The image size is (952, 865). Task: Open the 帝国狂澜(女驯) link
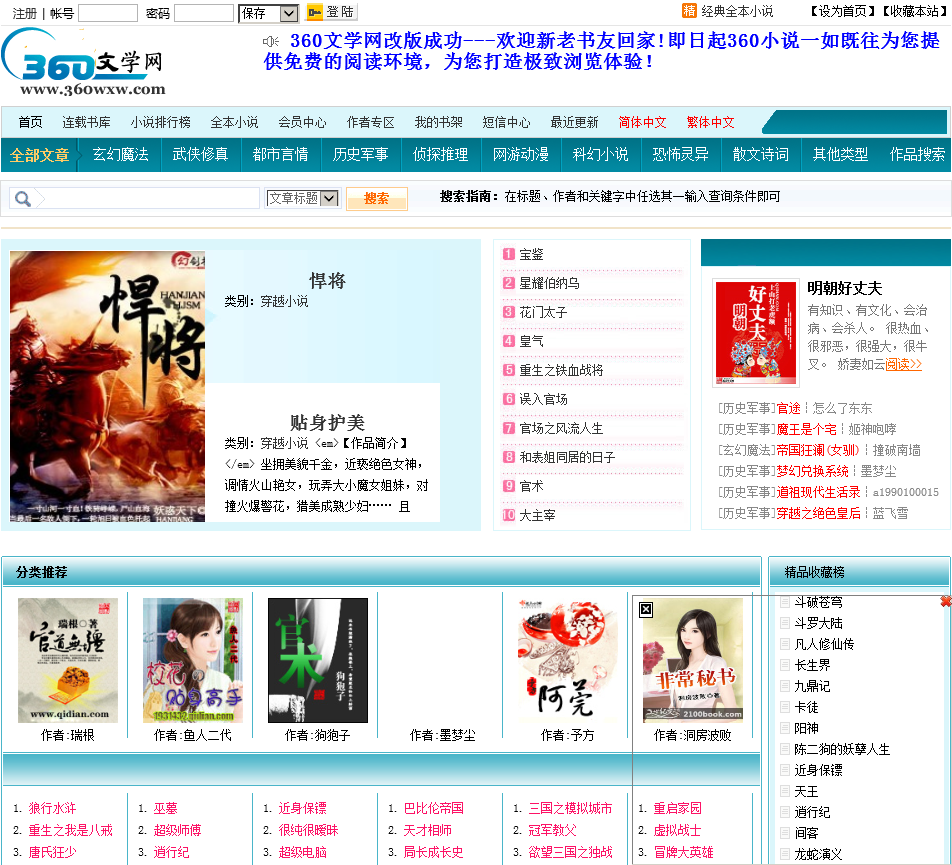point(818,450)
